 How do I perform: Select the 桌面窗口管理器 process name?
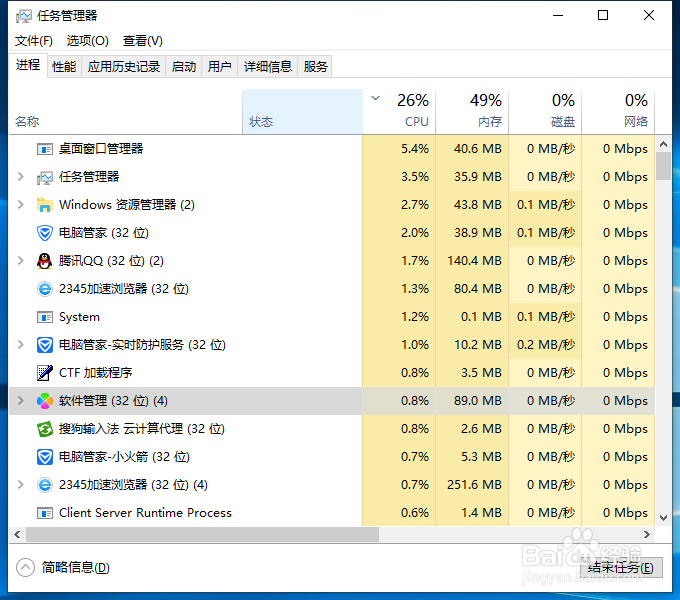(x=101, y=149)
